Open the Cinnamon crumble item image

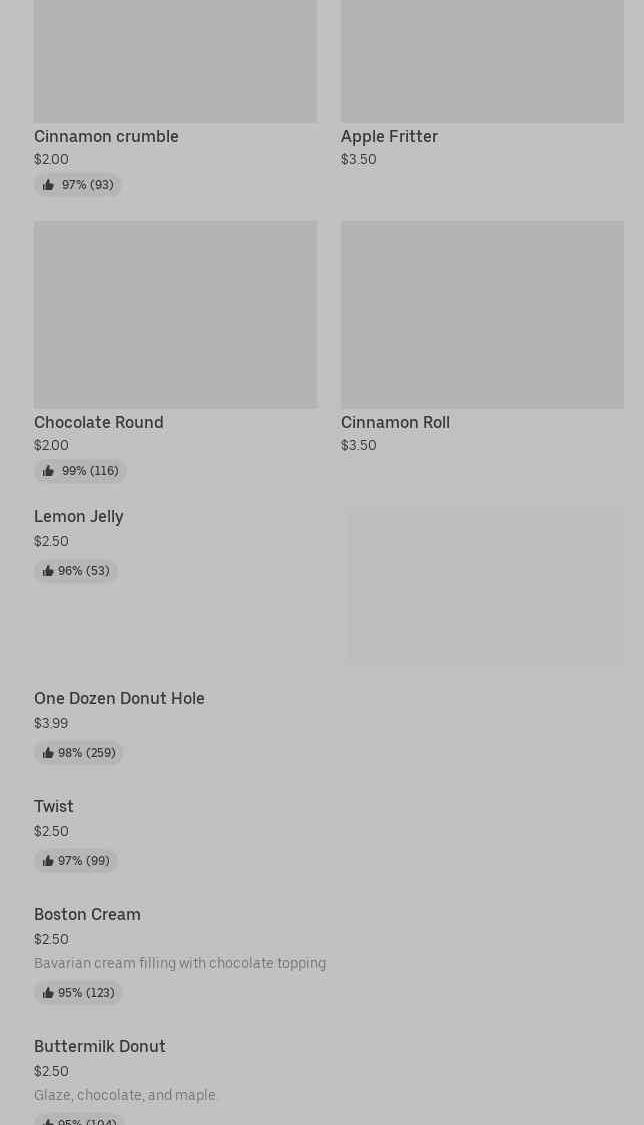(175, 60)
